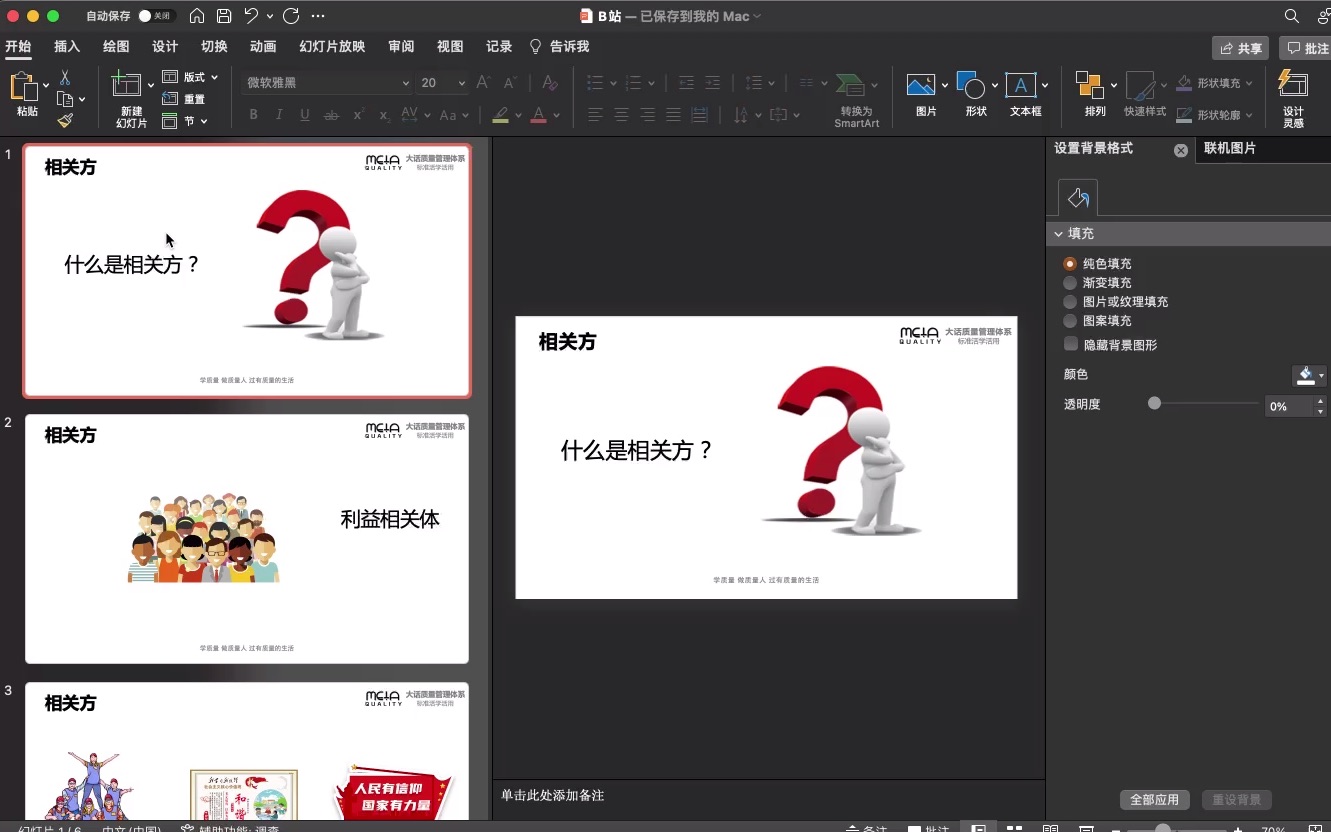Click the Save floppy-disk icon in title bar
Viewport: 1331px width, 832px height.
pyautogui.click(x=224, y=16)
